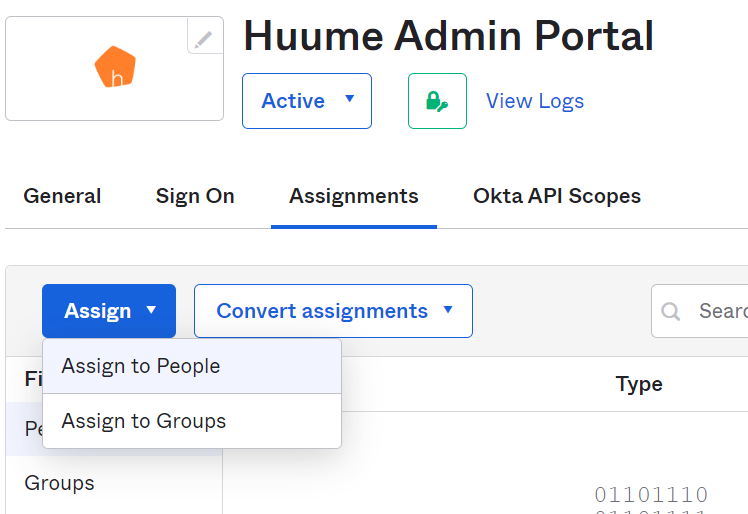Click the Type column header
The height and width of the screenshot is (514, 748).
coord(639,384)
